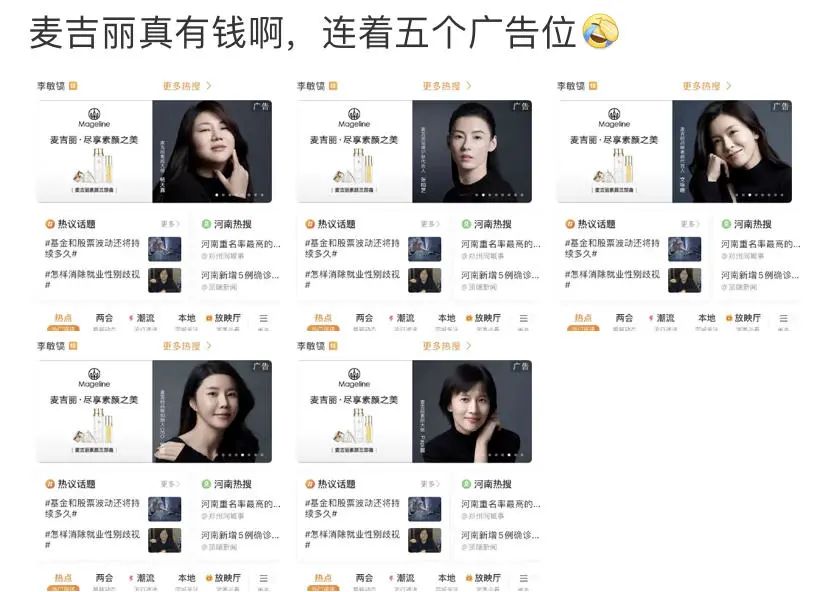Expand 更多热搜 chevron above the short-haired woman ad
This screenshot has width=828, height=592.
point(469,345)
